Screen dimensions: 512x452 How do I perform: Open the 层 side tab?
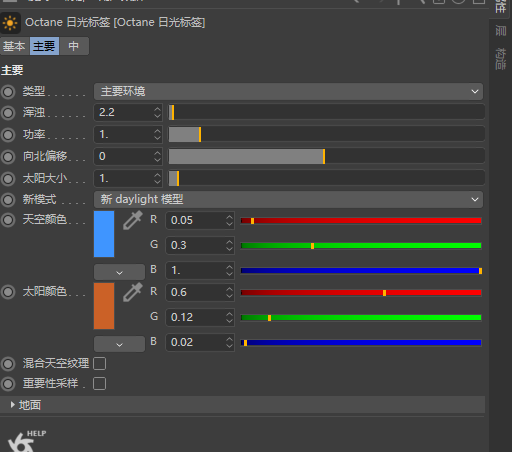tap(500, 31)
